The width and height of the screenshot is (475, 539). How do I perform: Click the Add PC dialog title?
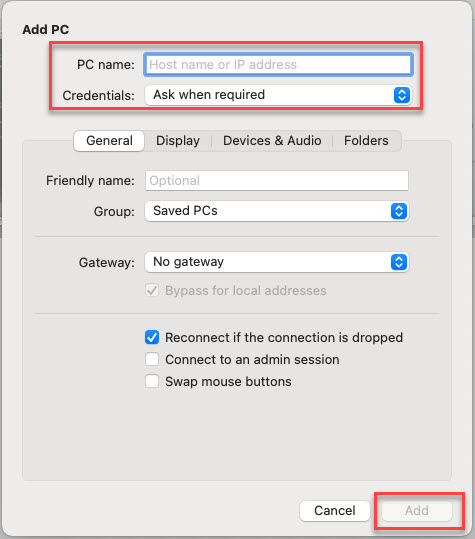point(46,30)
